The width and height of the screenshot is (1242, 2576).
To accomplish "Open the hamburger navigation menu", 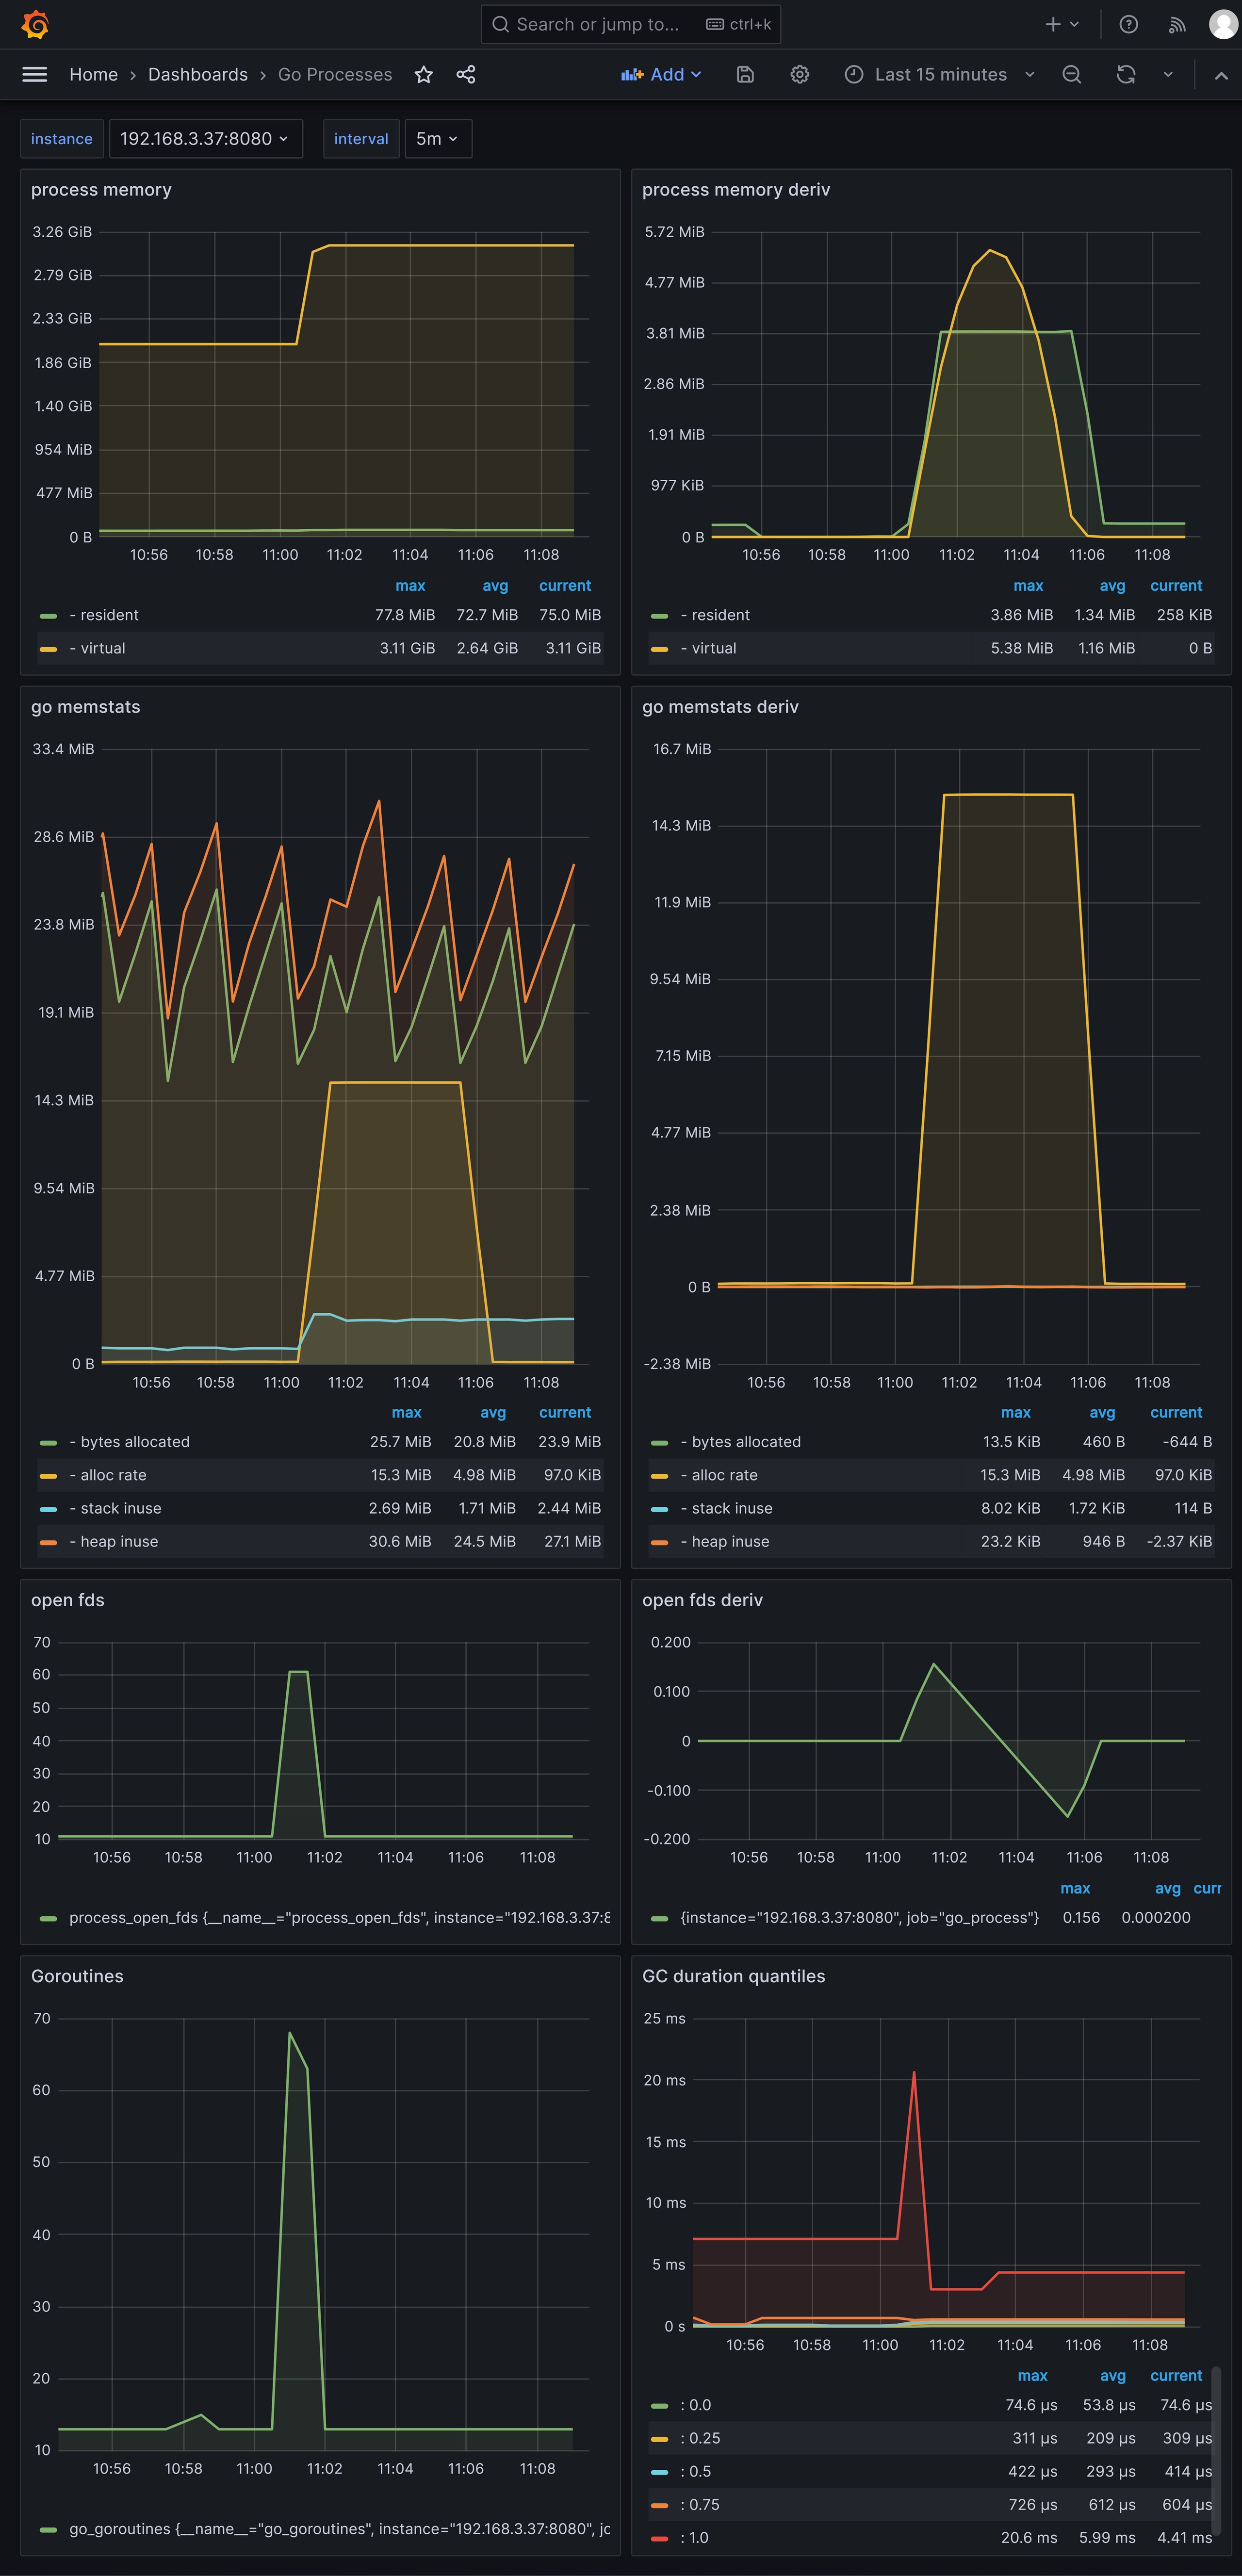I will (35, 74).
